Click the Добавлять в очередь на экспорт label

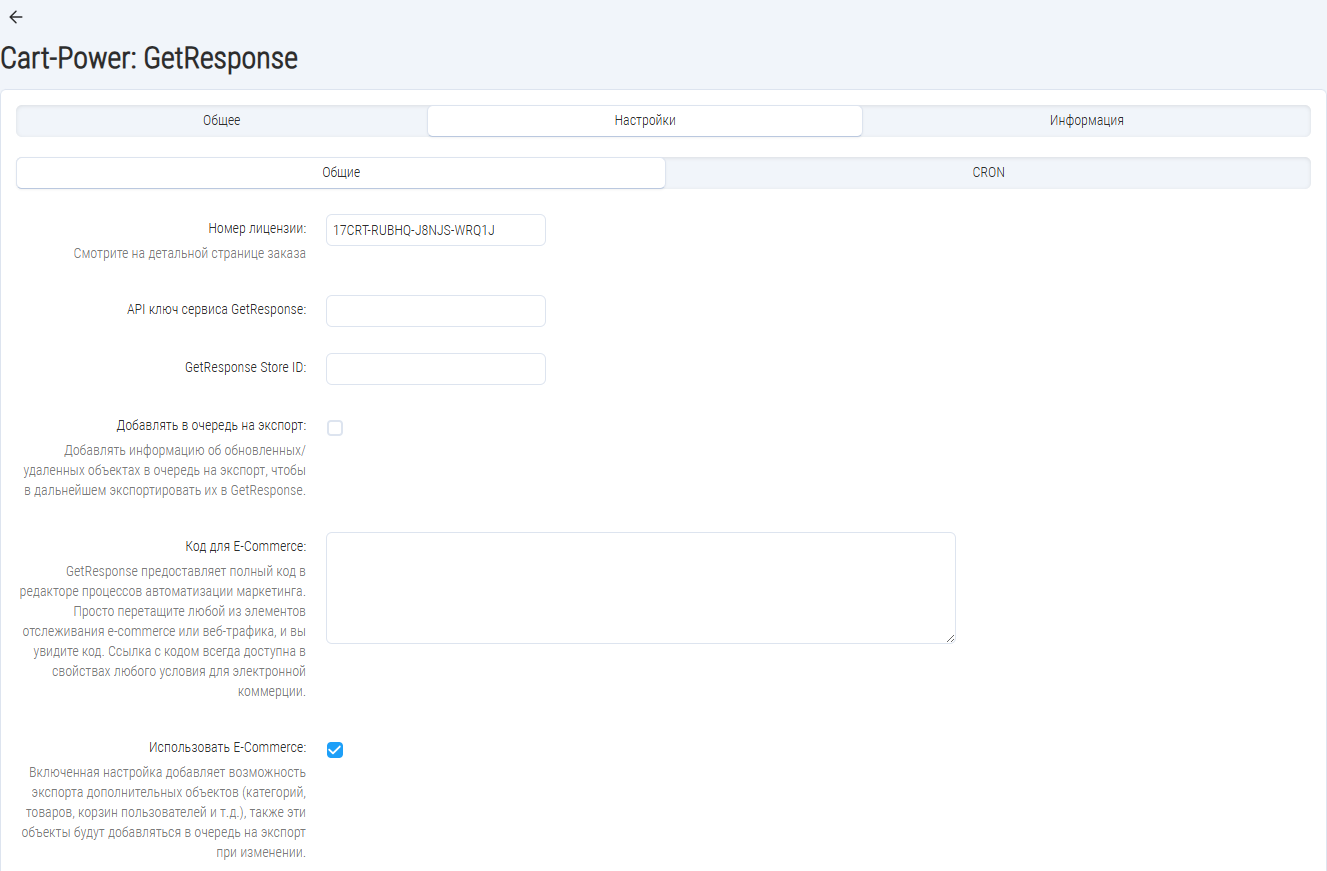(x=211, y=425)
